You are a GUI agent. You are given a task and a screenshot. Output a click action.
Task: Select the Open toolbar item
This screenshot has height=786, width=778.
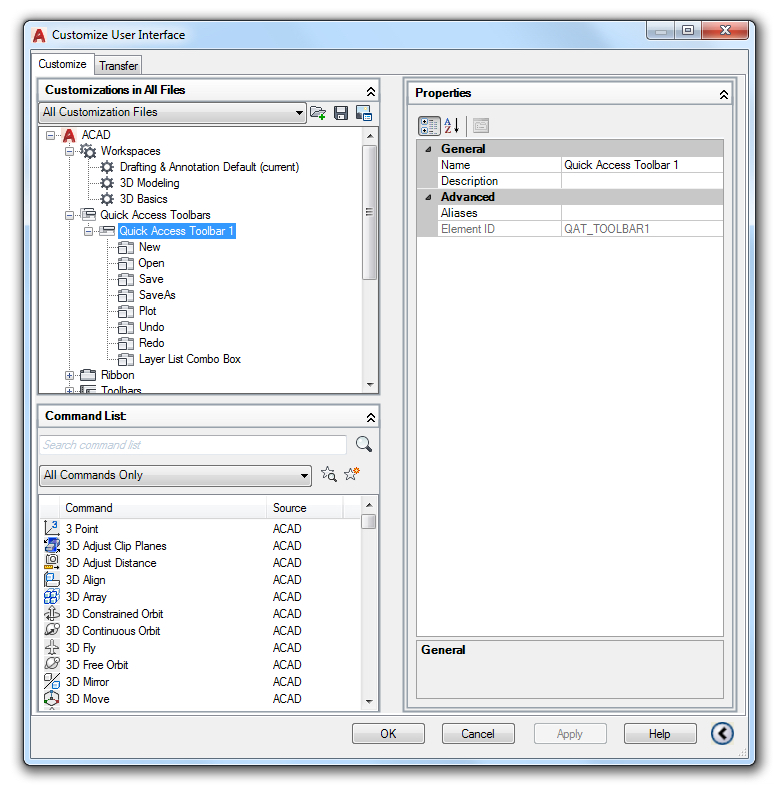coord(151,263)
